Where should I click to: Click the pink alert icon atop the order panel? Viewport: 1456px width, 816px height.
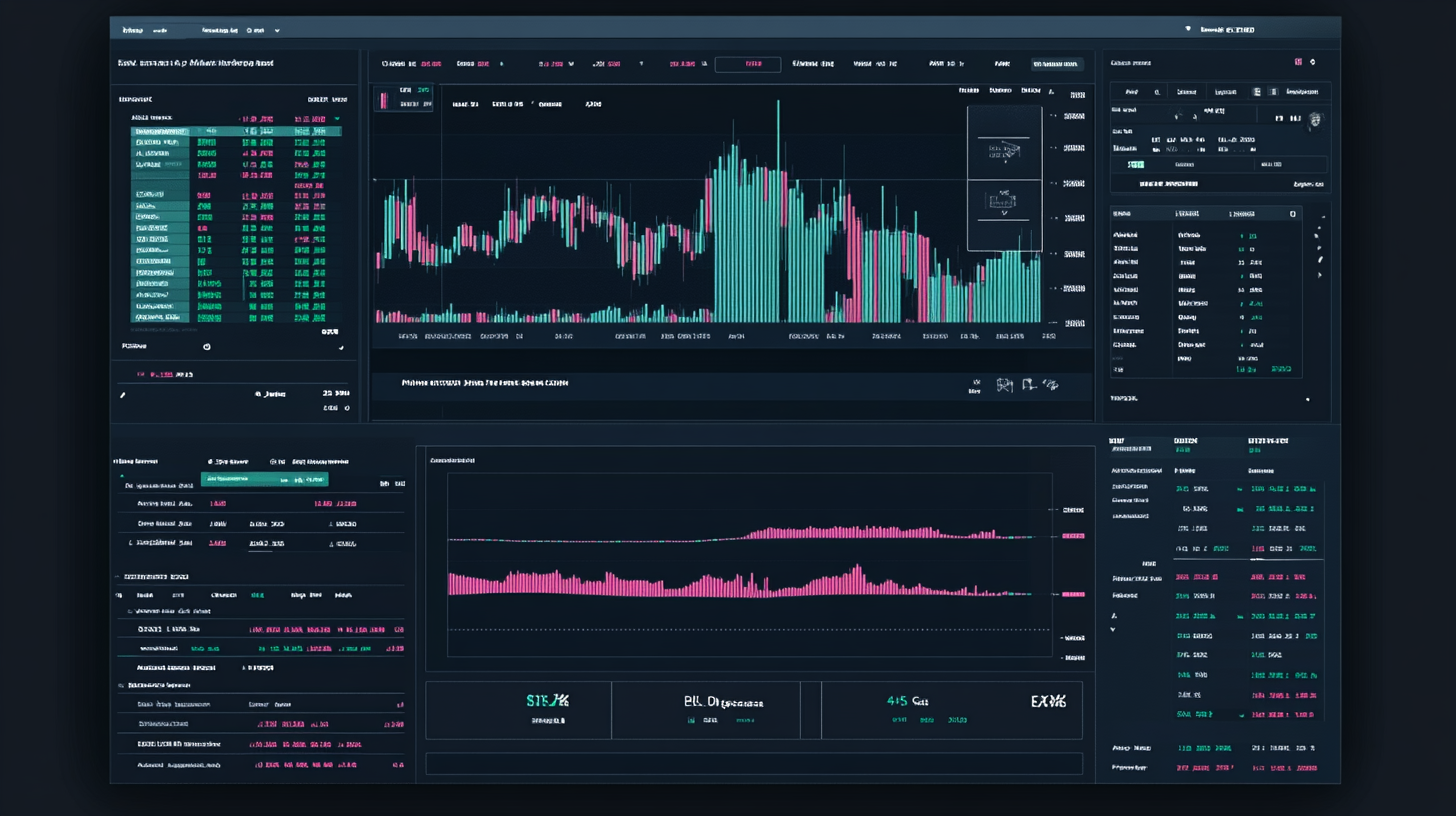1298,62
